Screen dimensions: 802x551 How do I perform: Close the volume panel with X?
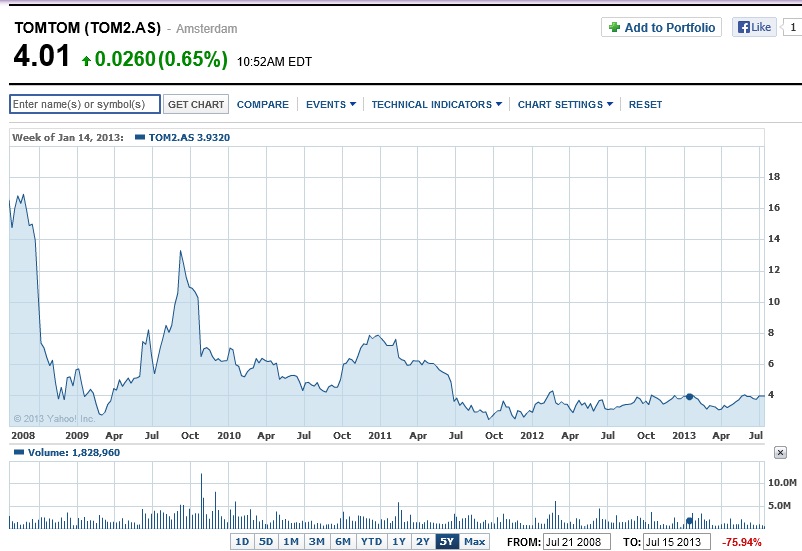click(780, 452)
